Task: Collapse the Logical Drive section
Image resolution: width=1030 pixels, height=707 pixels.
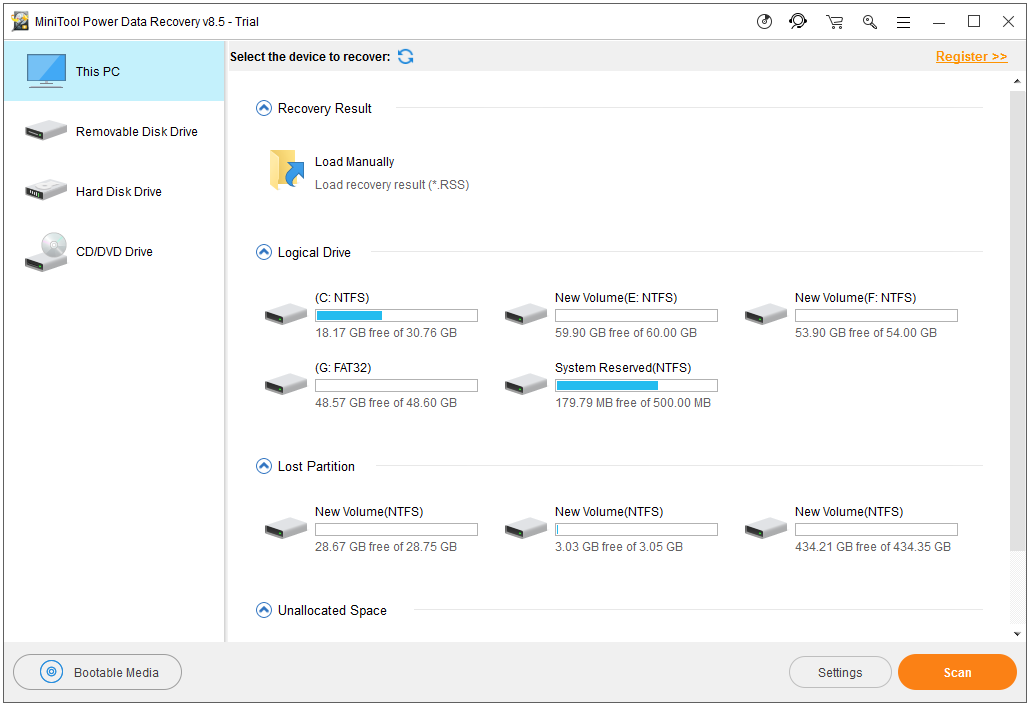Action: pyautogui.click(x=263, y=252)
